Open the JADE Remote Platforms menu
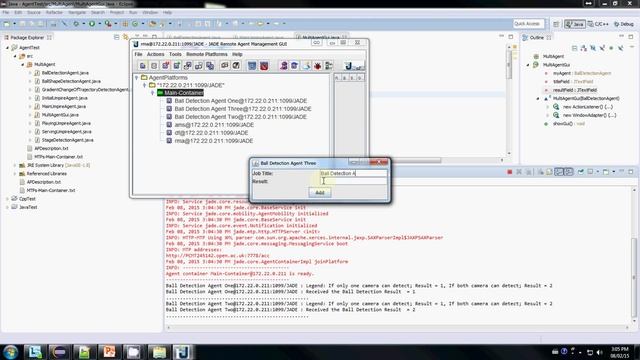This screenshot has height=360, width=640. tap(207, 54)
